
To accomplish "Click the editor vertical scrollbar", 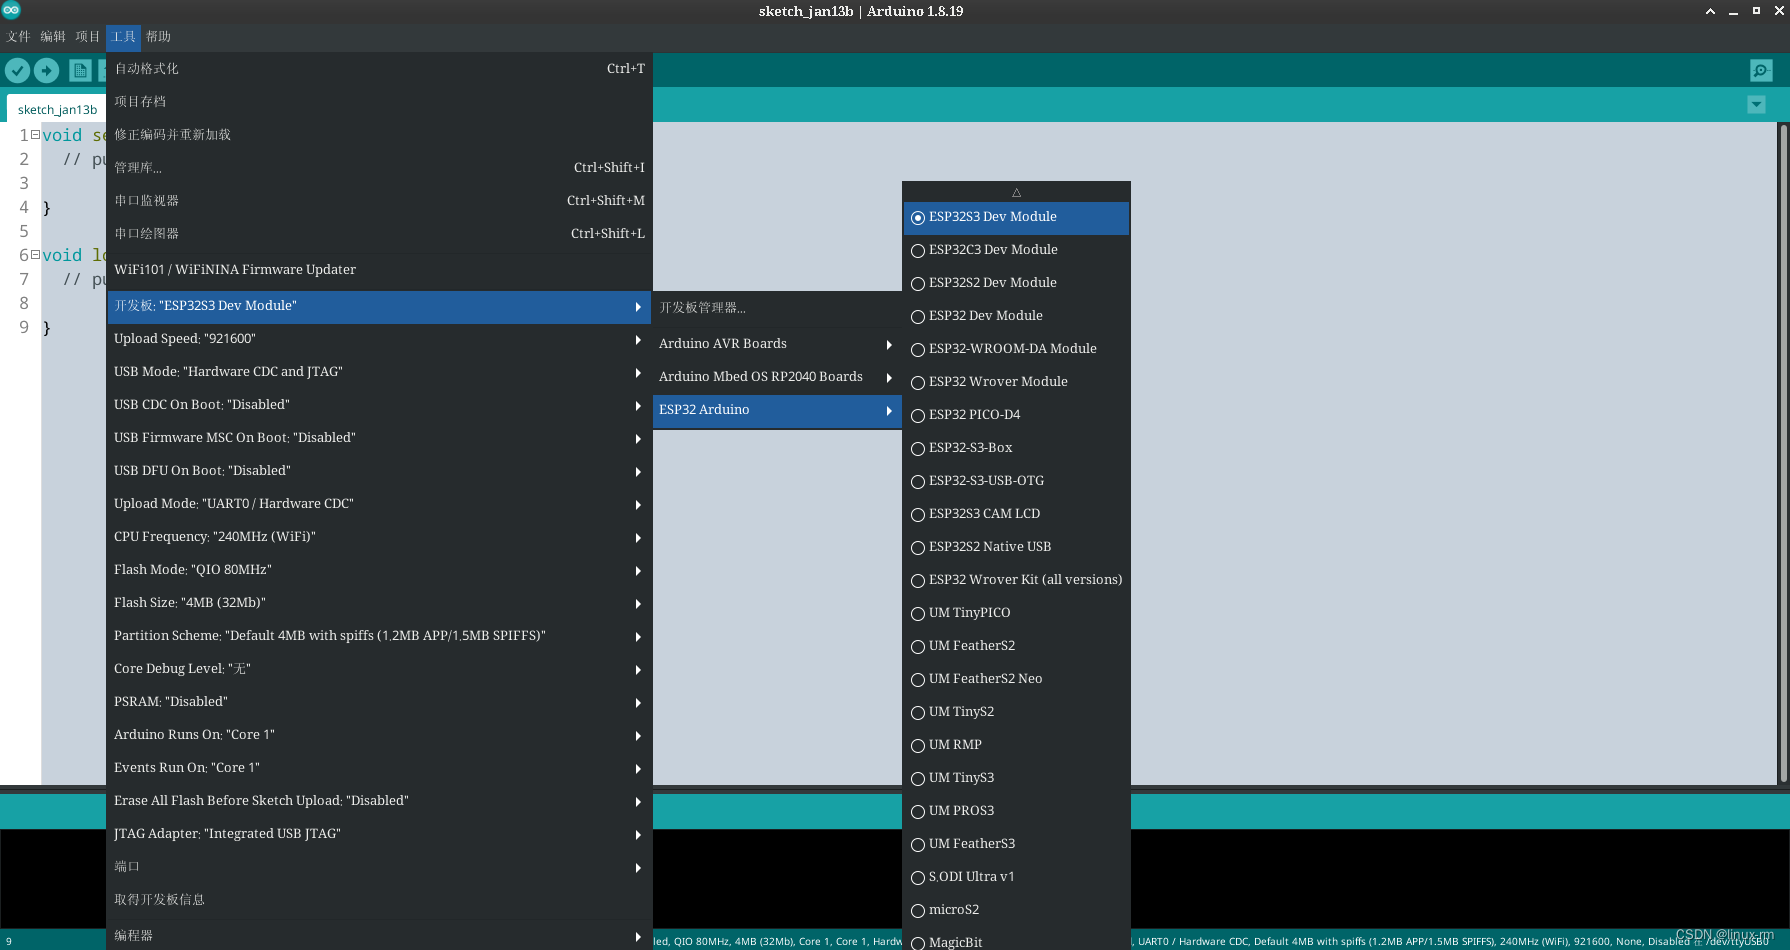I will (x=1783, y=453).
